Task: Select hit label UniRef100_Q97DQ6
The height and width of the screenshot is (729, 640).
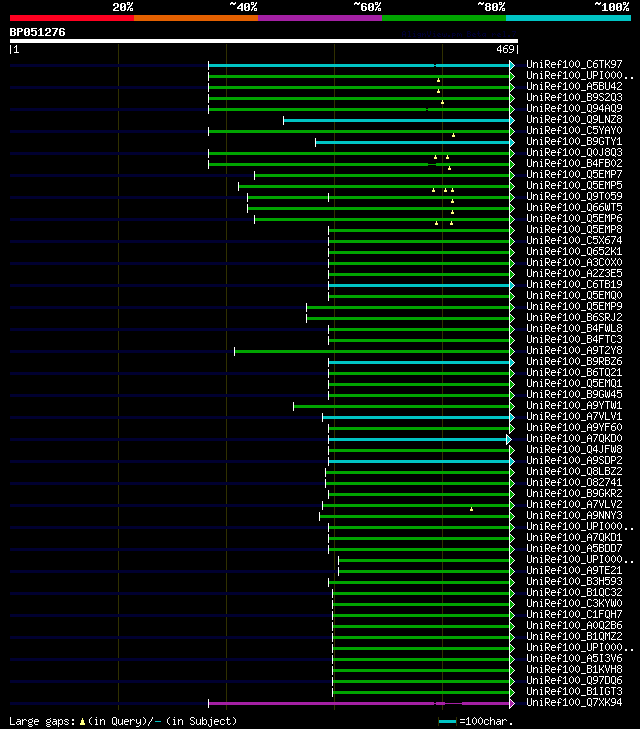Action: (574, 680)
